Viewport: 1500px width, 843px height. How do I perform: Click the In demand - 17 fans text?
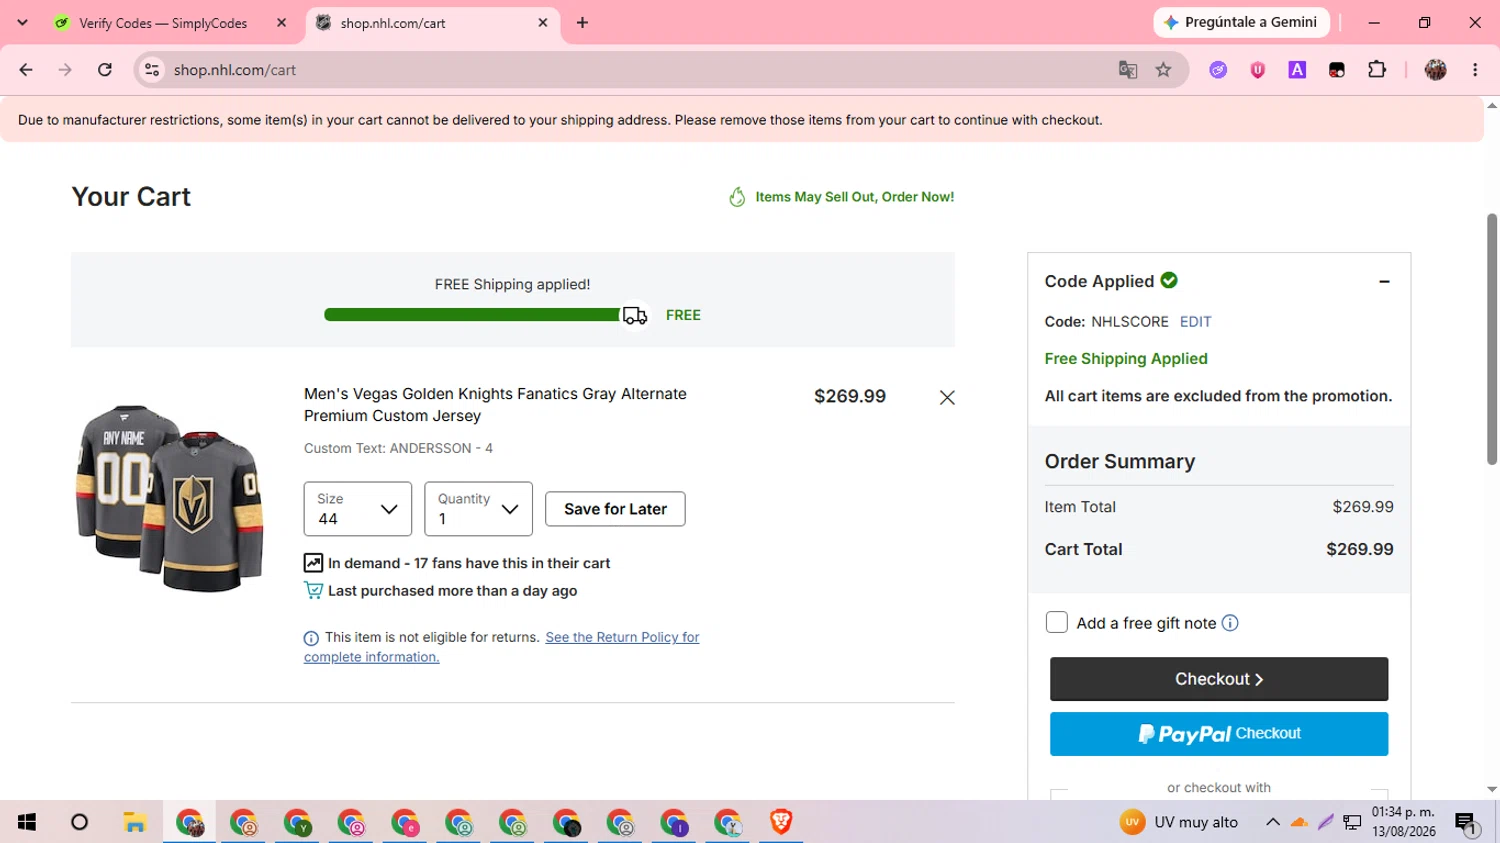(x=469, y=563)
